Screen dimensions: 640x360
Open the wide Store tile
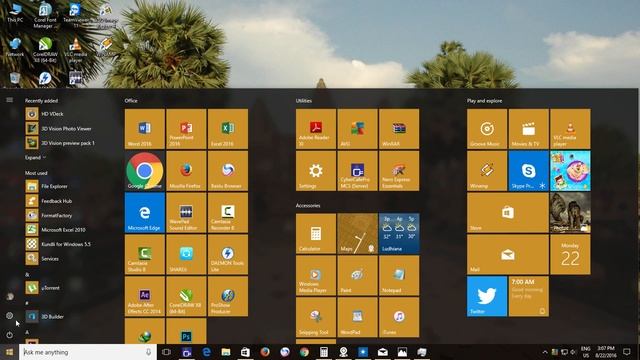tap(508, 213)
